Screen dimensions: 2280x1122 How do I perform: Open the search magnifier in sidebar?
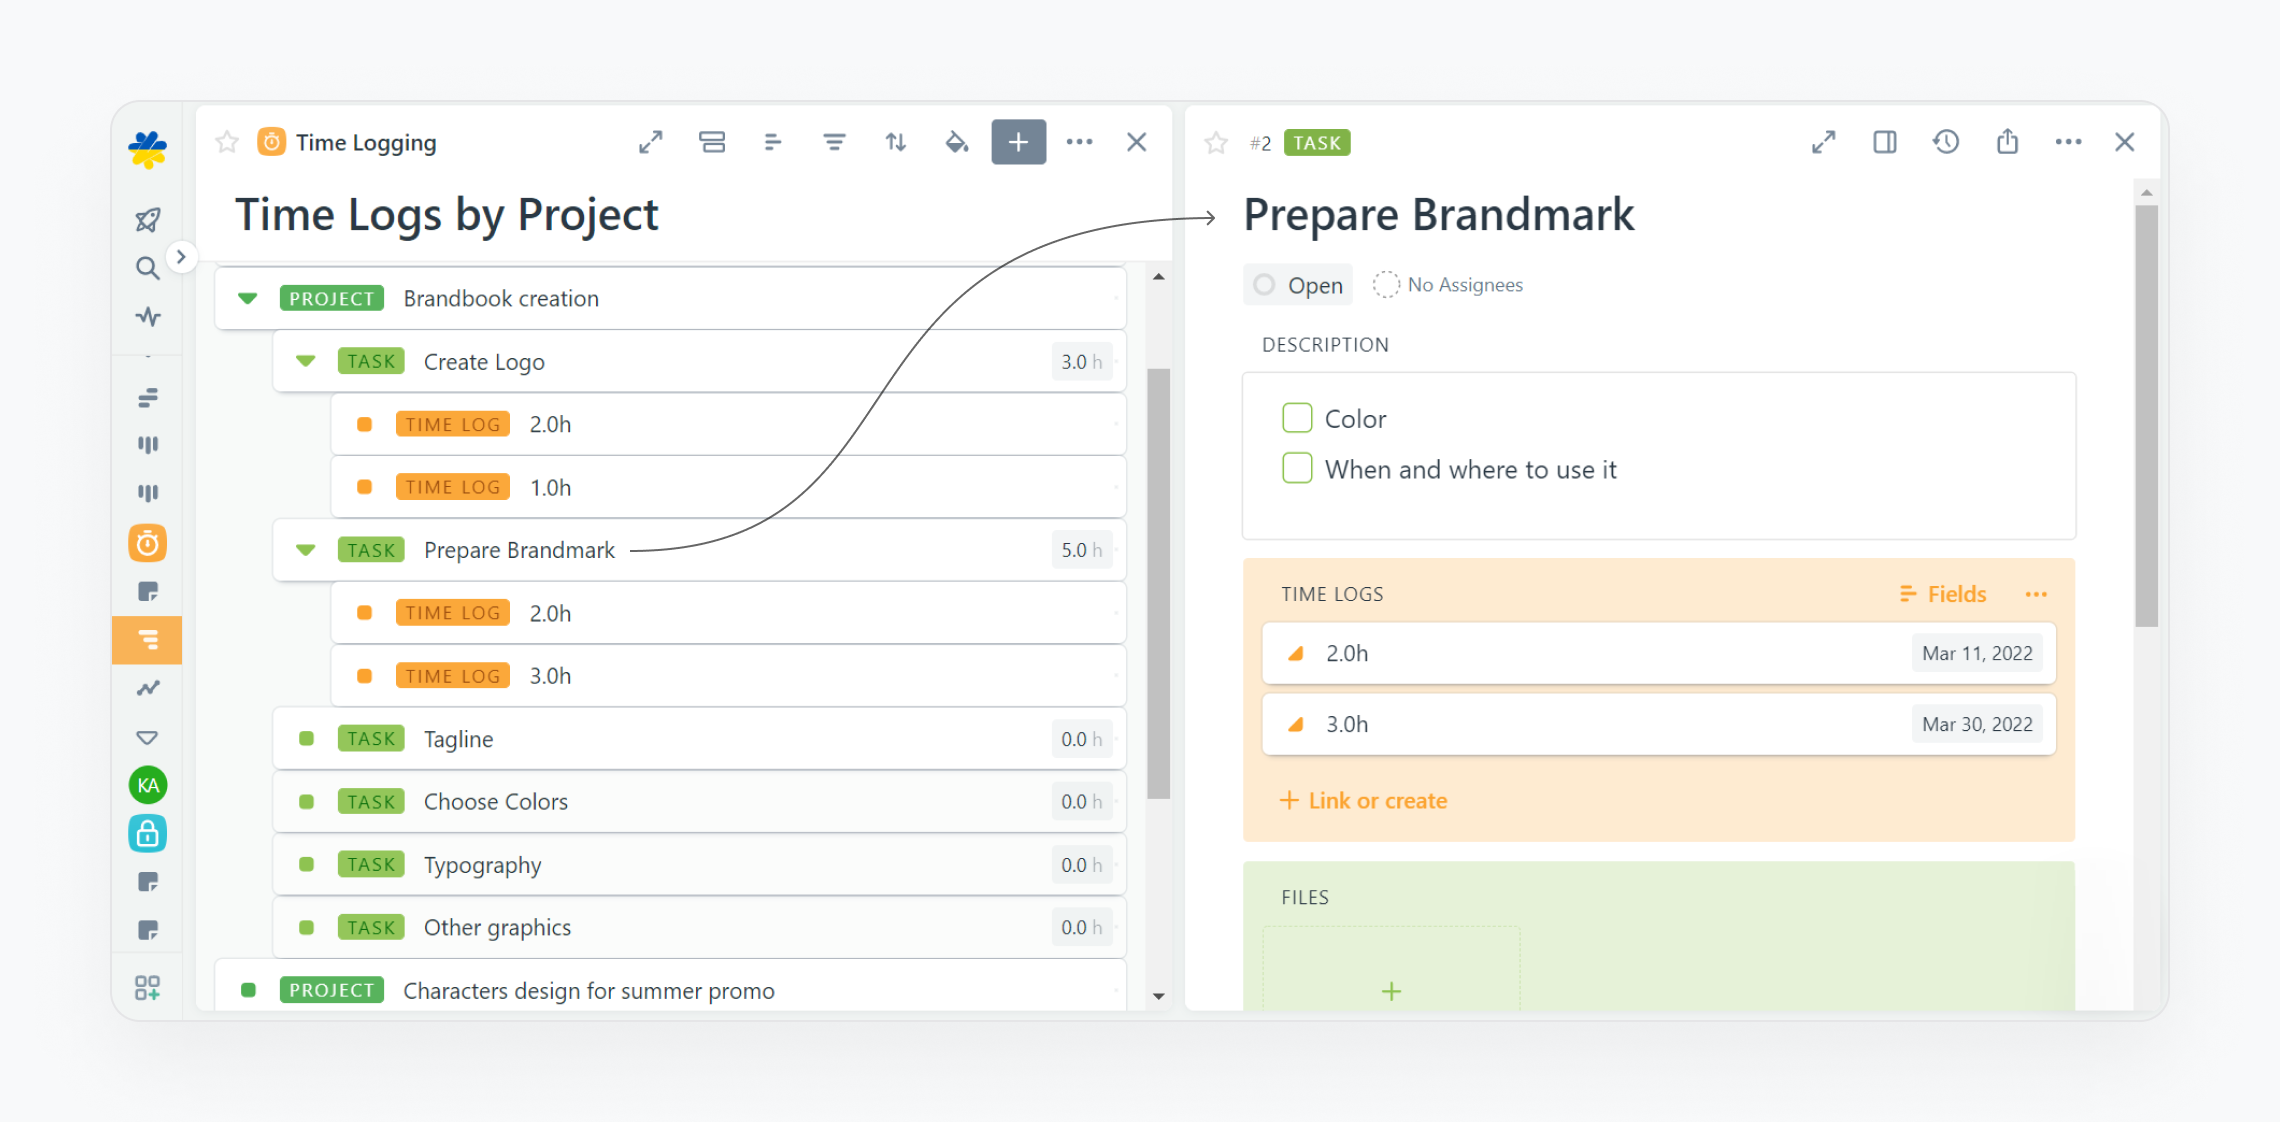click(x=147, y=268)
